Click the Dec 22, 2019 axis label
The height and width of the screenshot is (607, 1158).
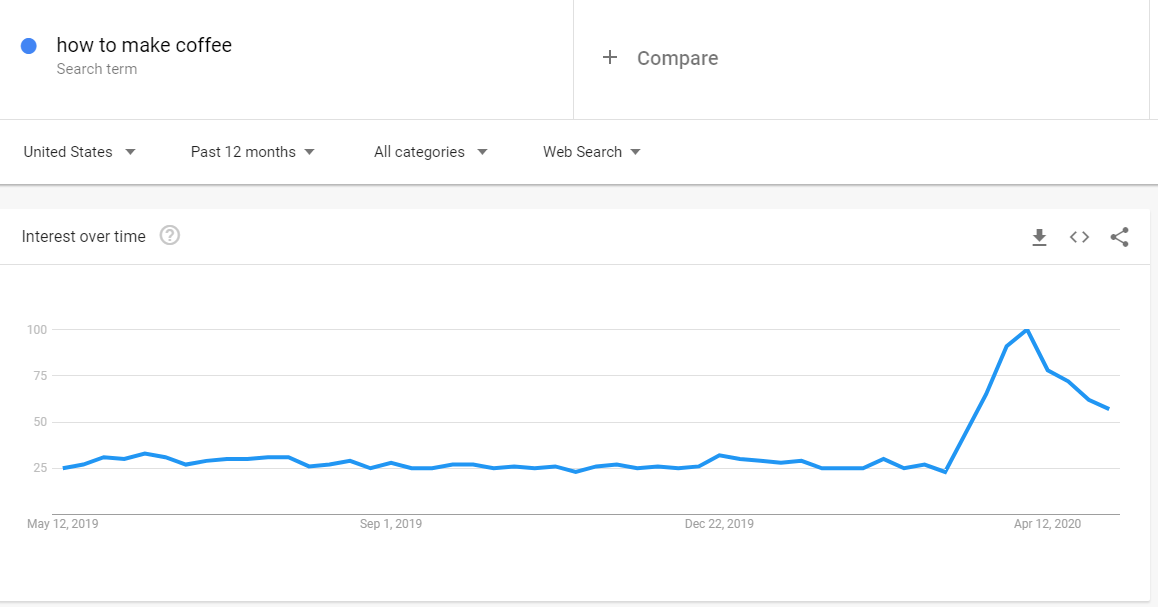coord(719,524)
